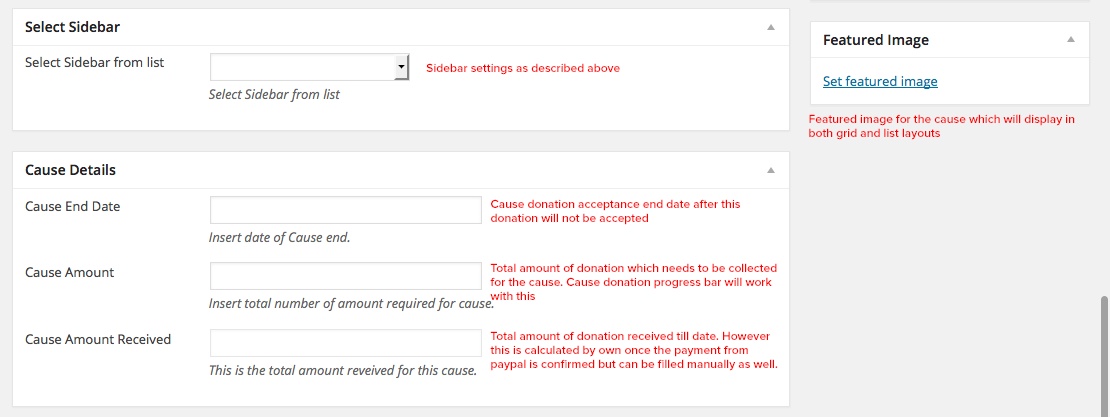Click the Cause Amount field label
The image size is (1110, 417).
(x=69, y=272)
